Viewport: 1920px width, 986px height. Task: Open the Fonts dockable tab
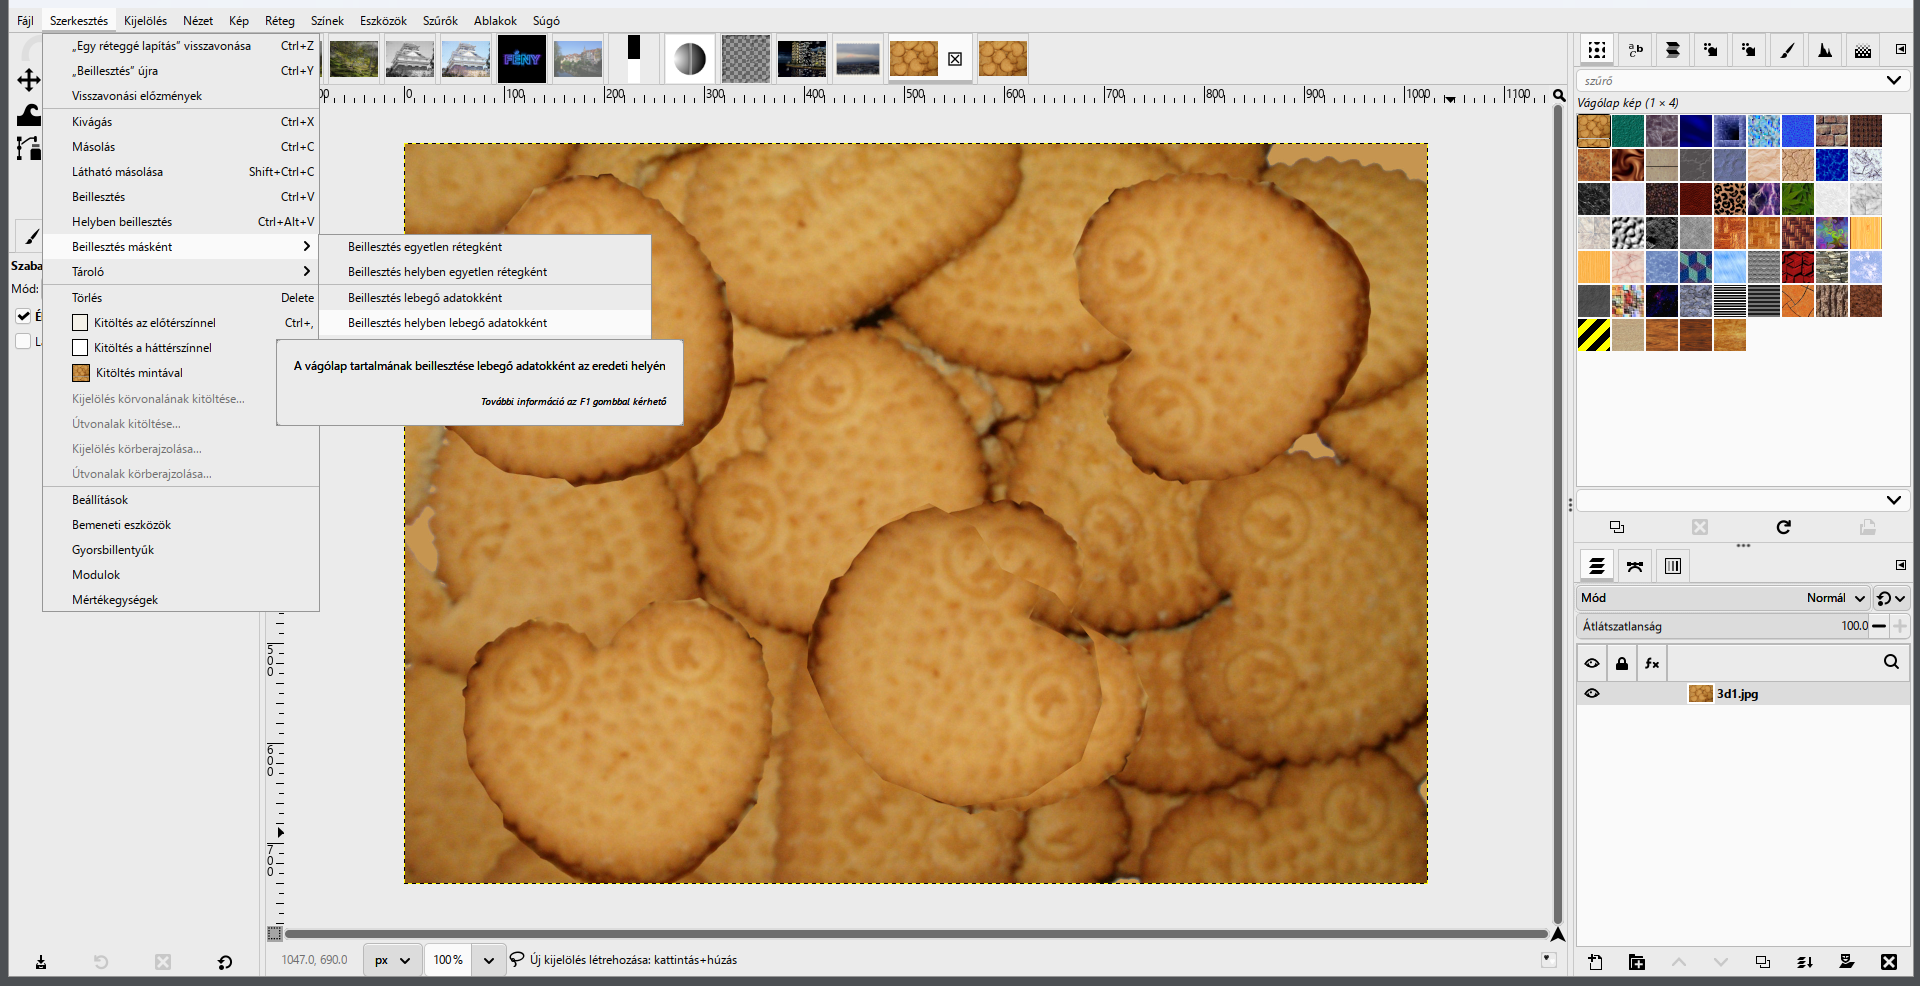point(1636,50)
